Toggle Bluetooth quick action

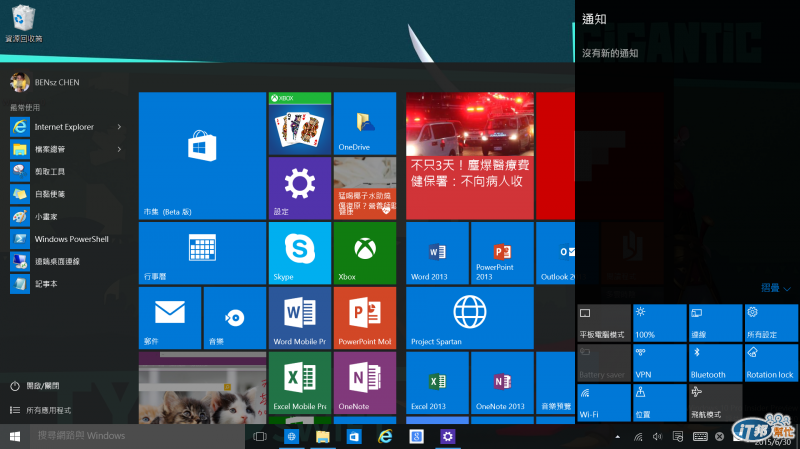point(715,363)
